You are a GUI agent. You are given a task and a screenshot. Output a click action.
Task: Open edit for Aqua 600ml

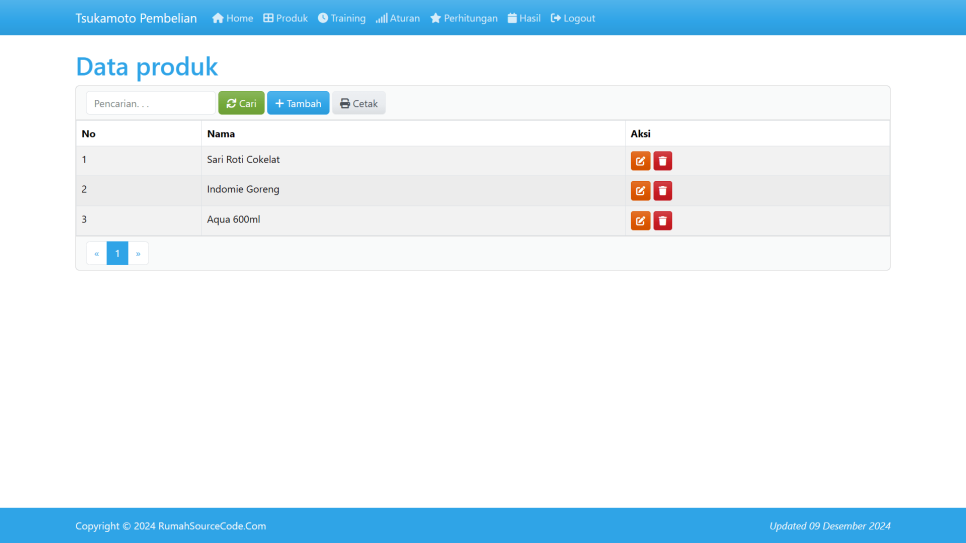coord(640,221)
